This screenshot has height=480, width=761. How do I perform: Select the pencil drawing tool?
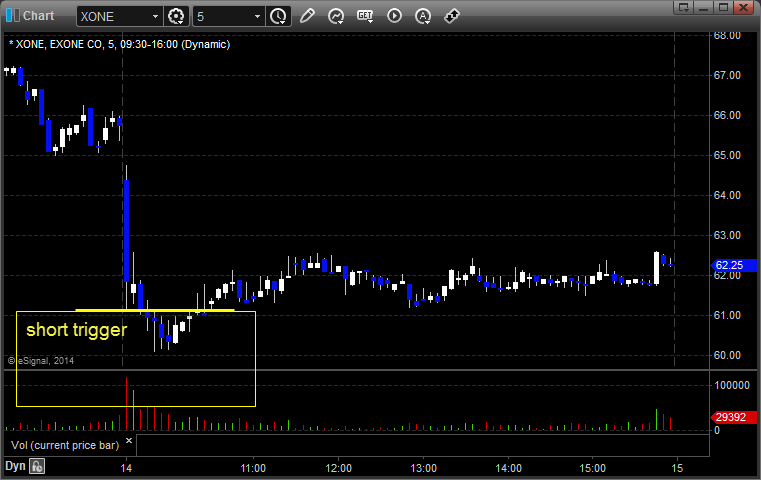pos(307,16)
